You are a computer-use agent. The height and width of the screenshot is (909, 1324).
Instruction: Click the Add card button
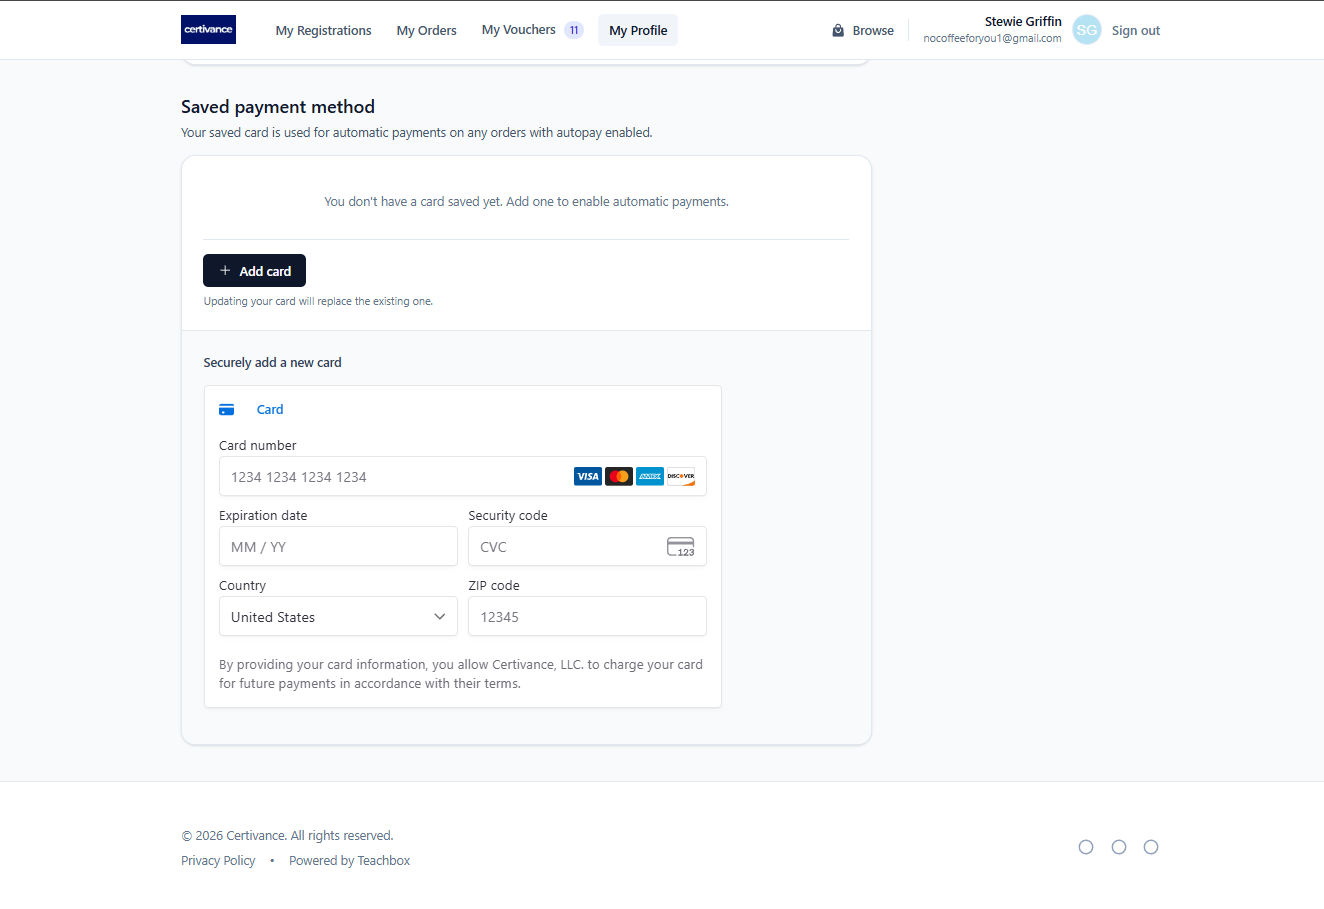254,271
